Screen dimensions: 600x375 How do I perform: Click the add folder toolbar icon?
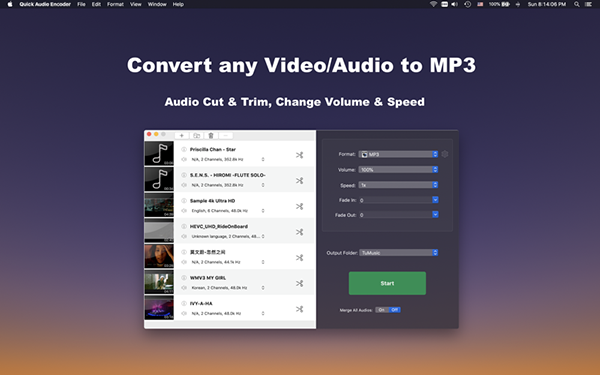coord(196,135)
